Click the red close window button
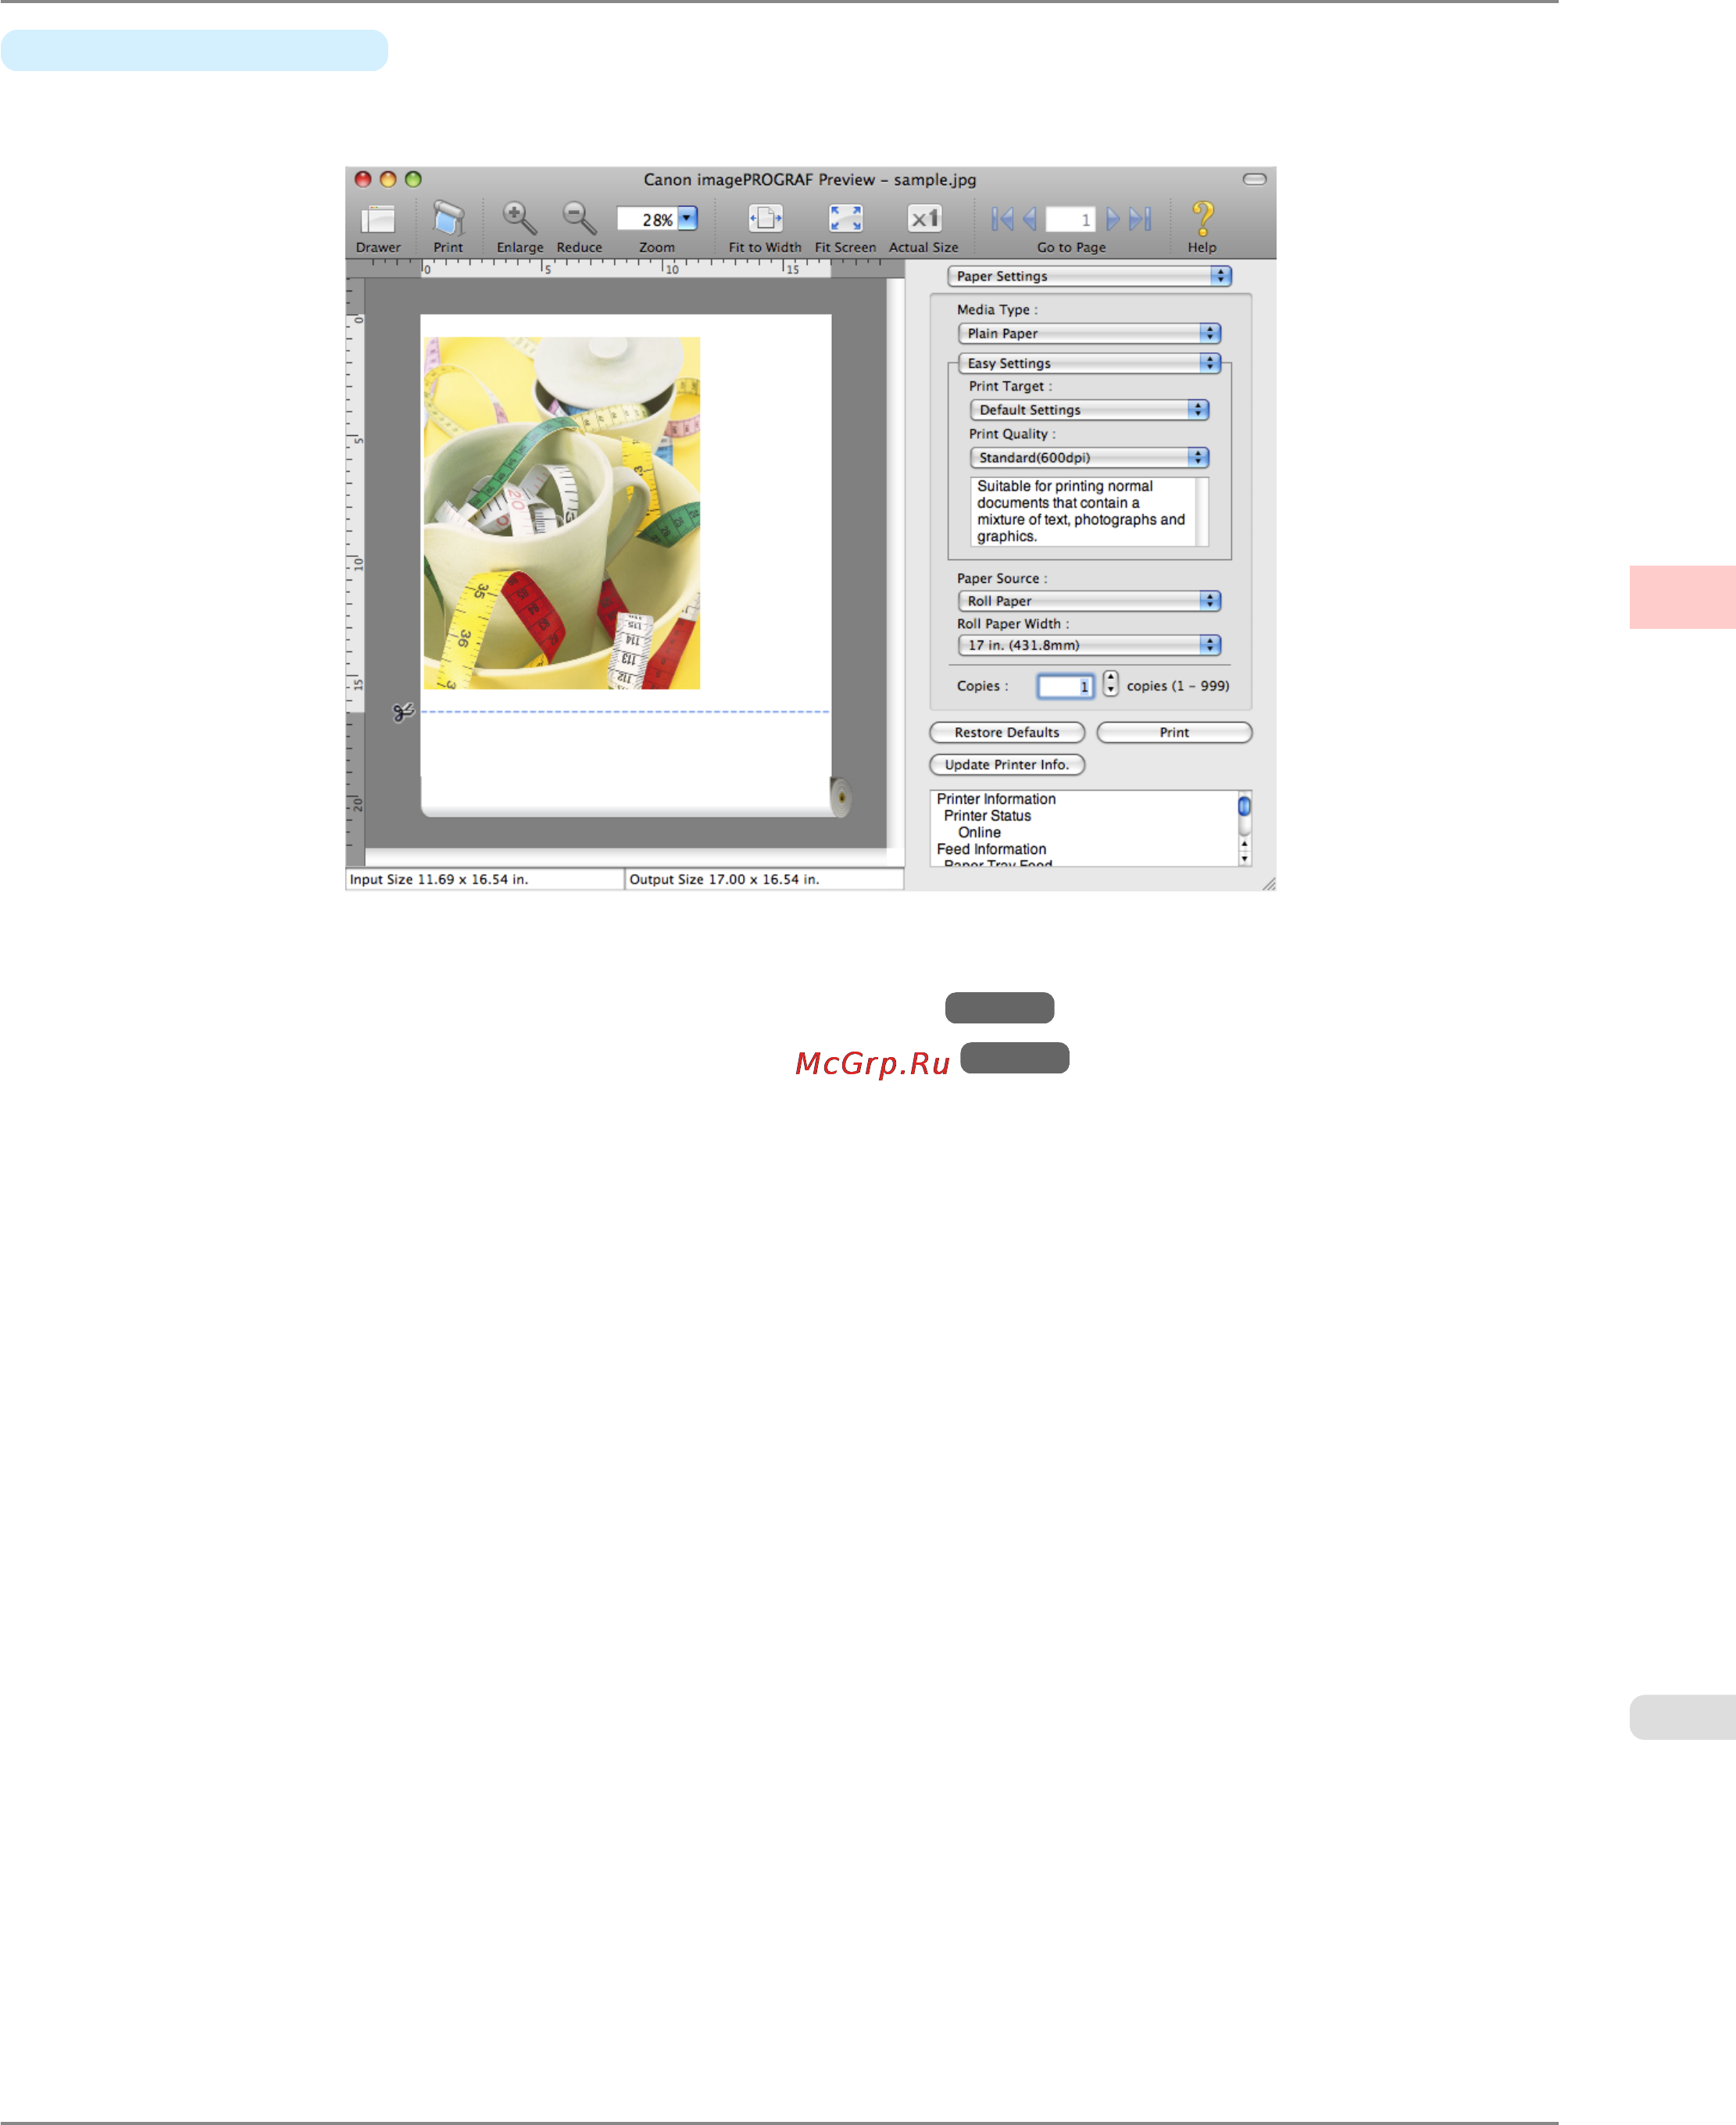1736x2125 pixels. point(363,179)
